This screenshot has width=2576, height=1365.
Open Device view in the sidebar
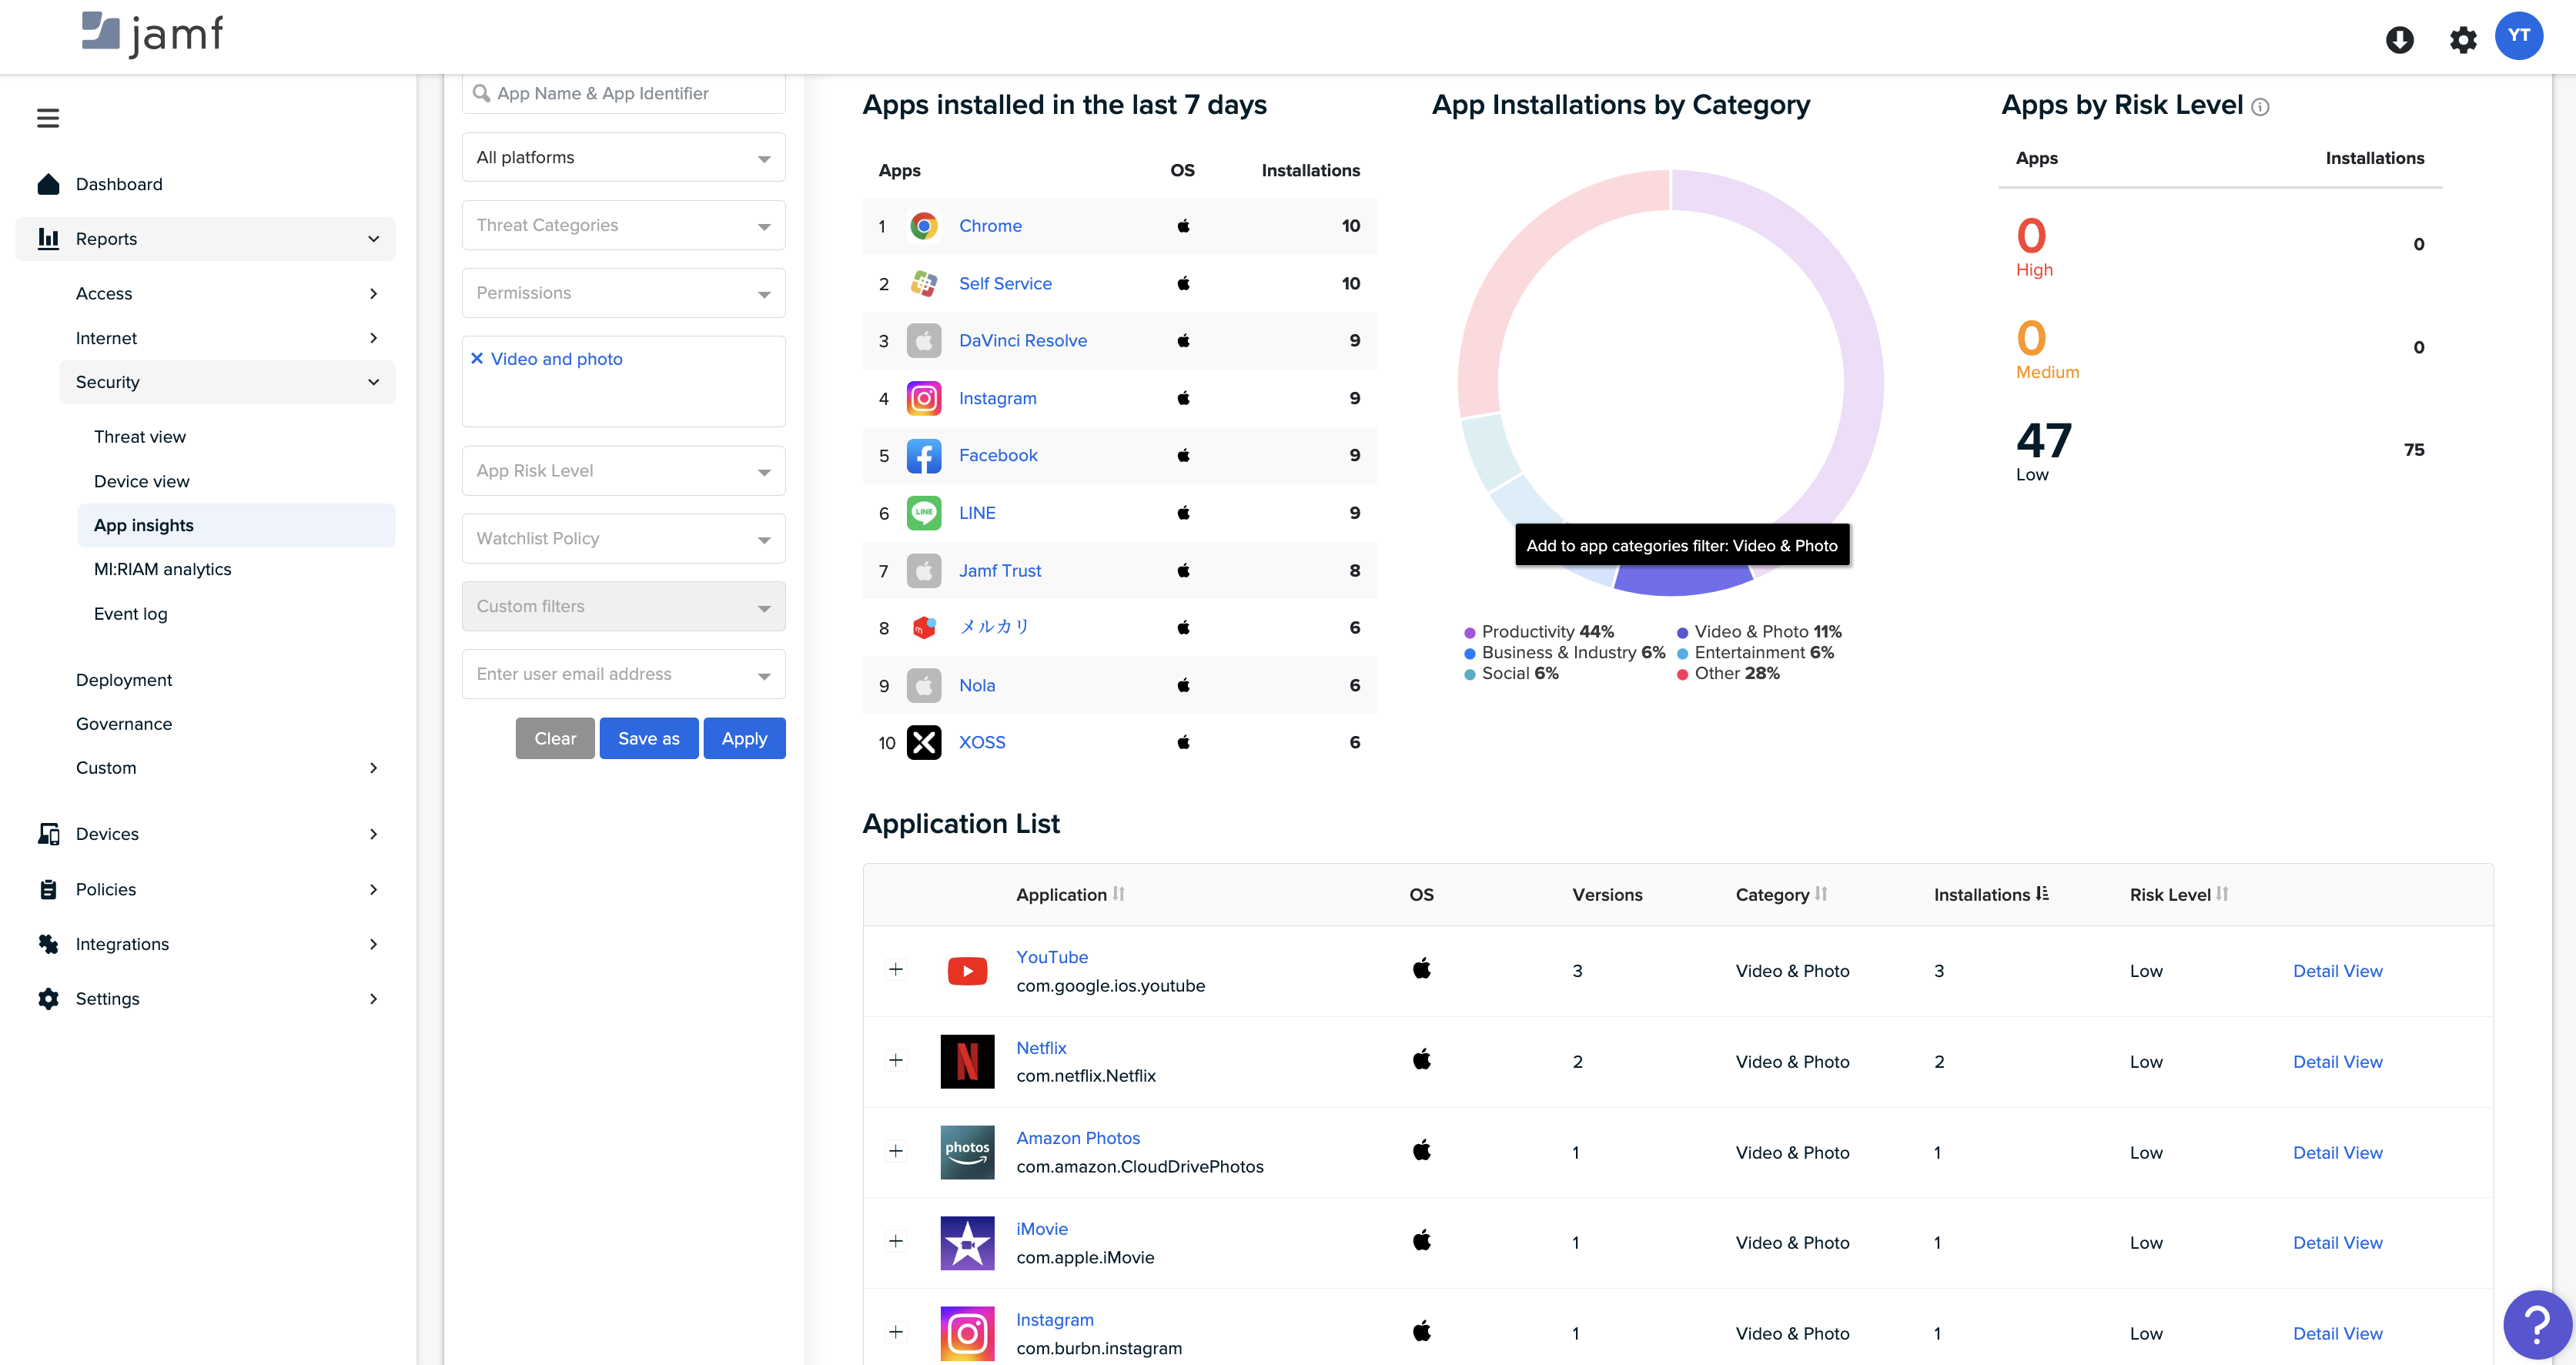coord(142,481)
